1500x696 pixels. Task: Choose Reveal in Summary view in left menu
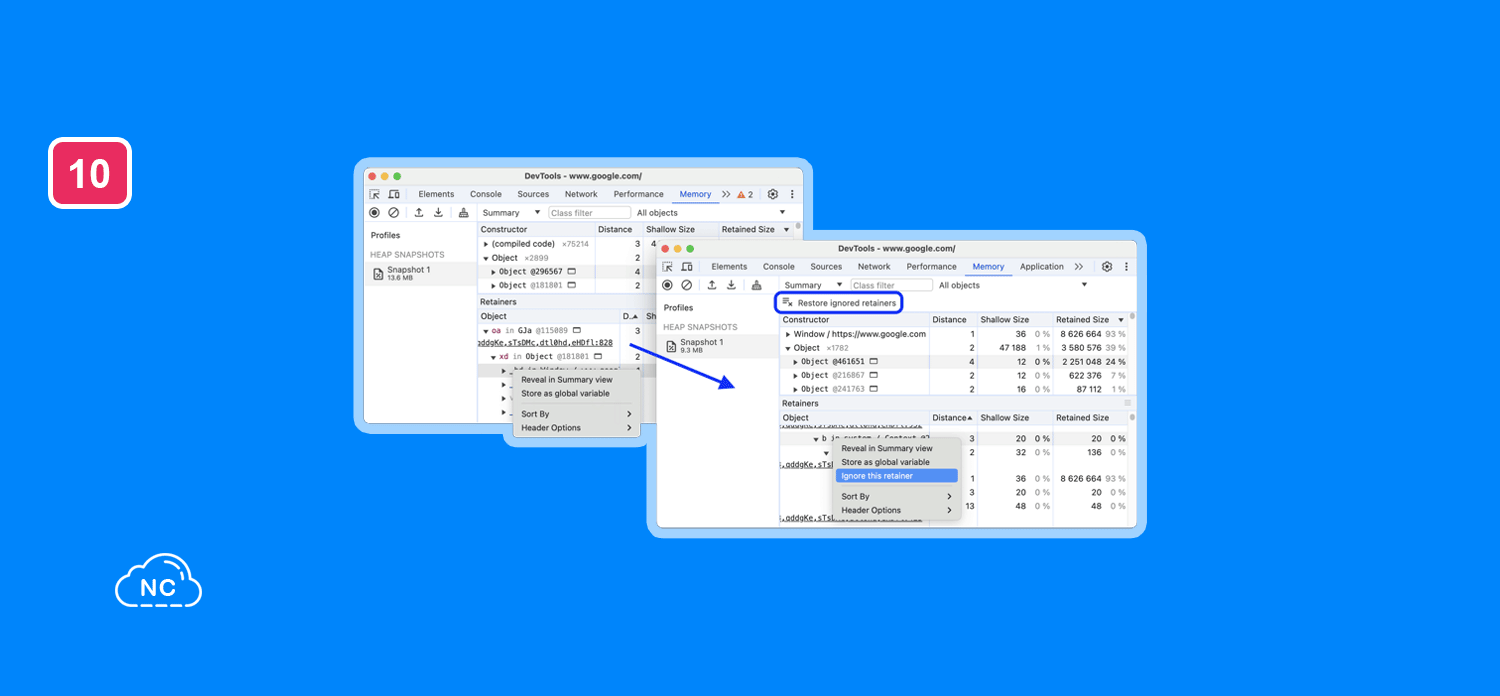[576, 380]
